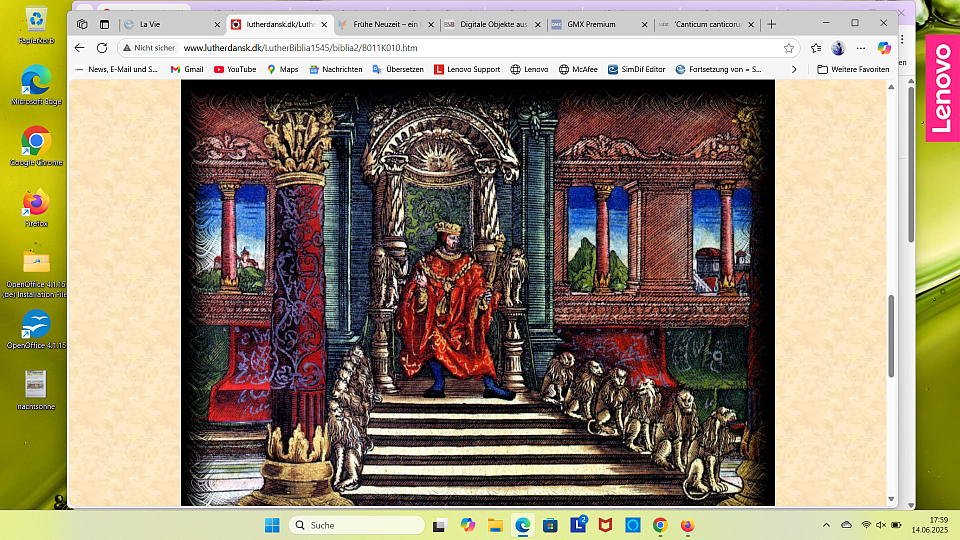
Task: Open the clock showing 17:59 14.06.2025
Action: (x=929, y=525)
